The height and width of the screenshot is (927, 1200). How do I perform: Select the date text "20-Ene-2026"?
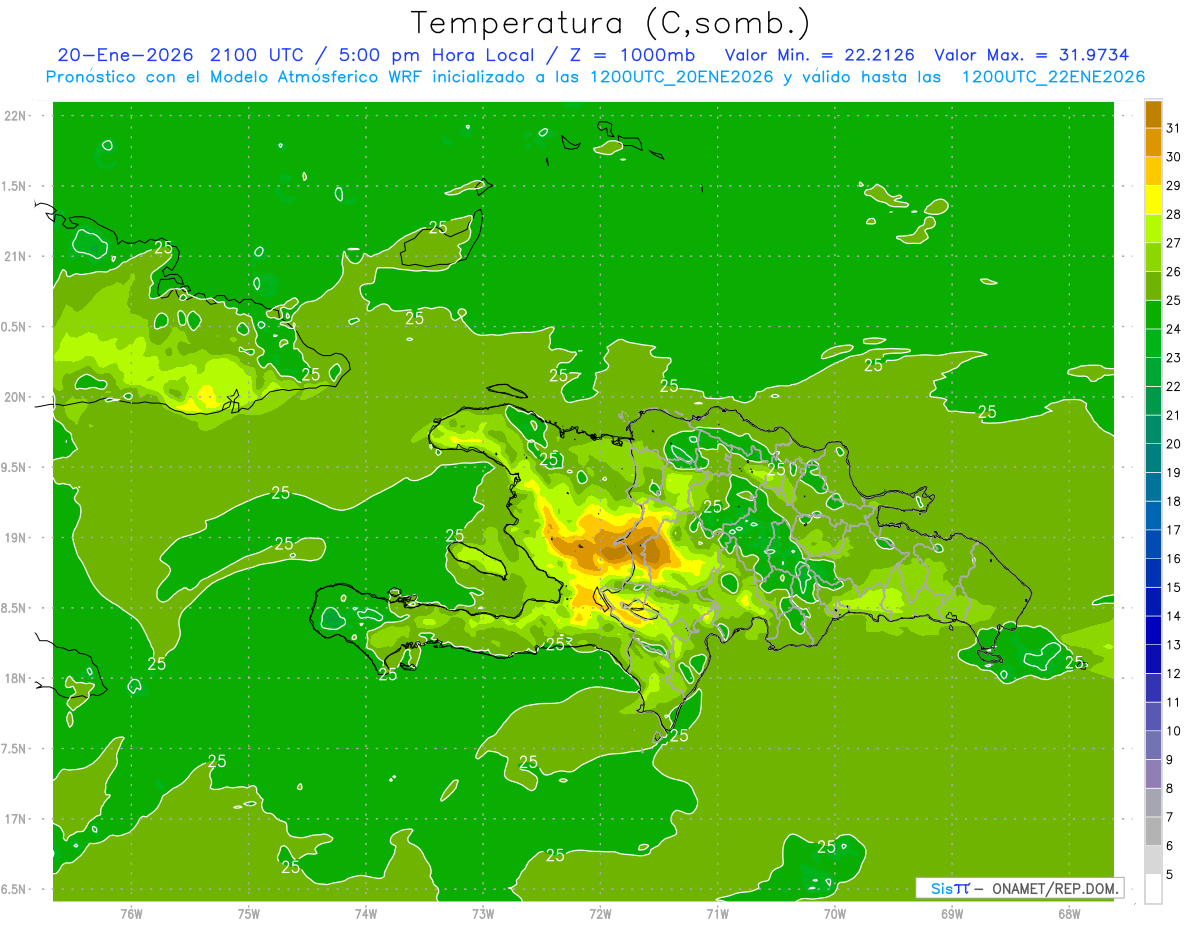pyautogui.click(x=126, y=54)
